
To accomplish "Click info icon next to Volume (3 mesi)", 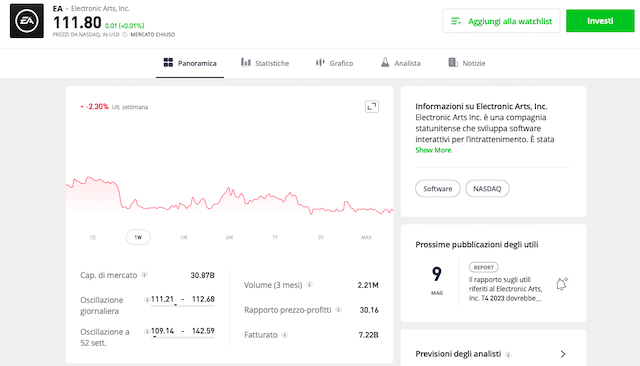I will click(309, 285).
